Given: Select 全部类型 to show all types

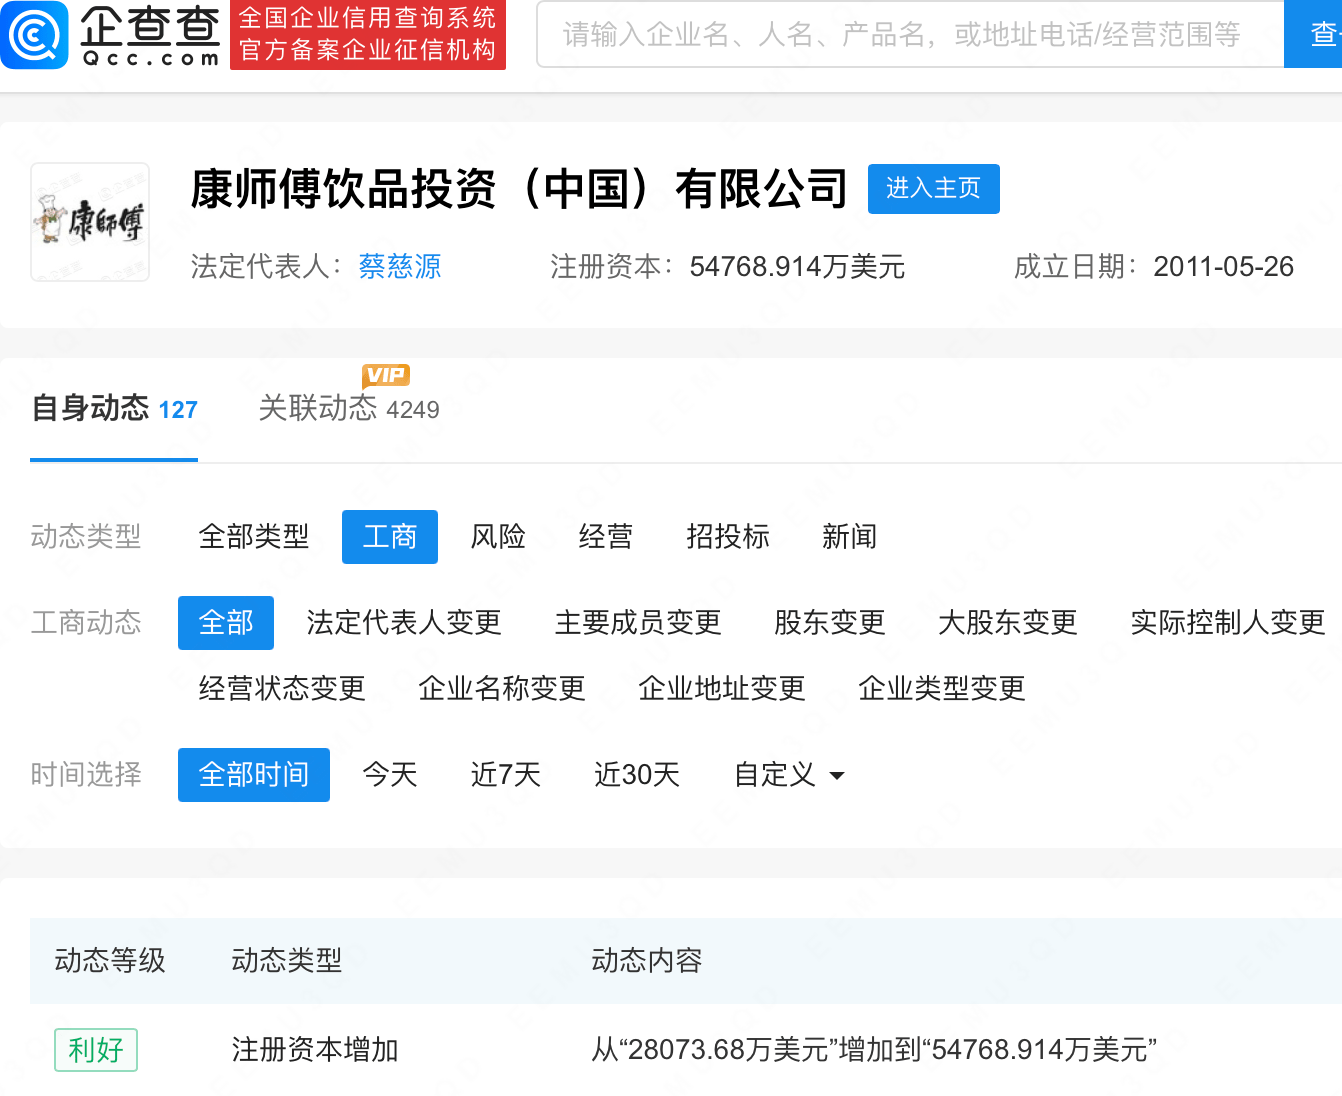Looking at the screenshot, I should 254,537.
